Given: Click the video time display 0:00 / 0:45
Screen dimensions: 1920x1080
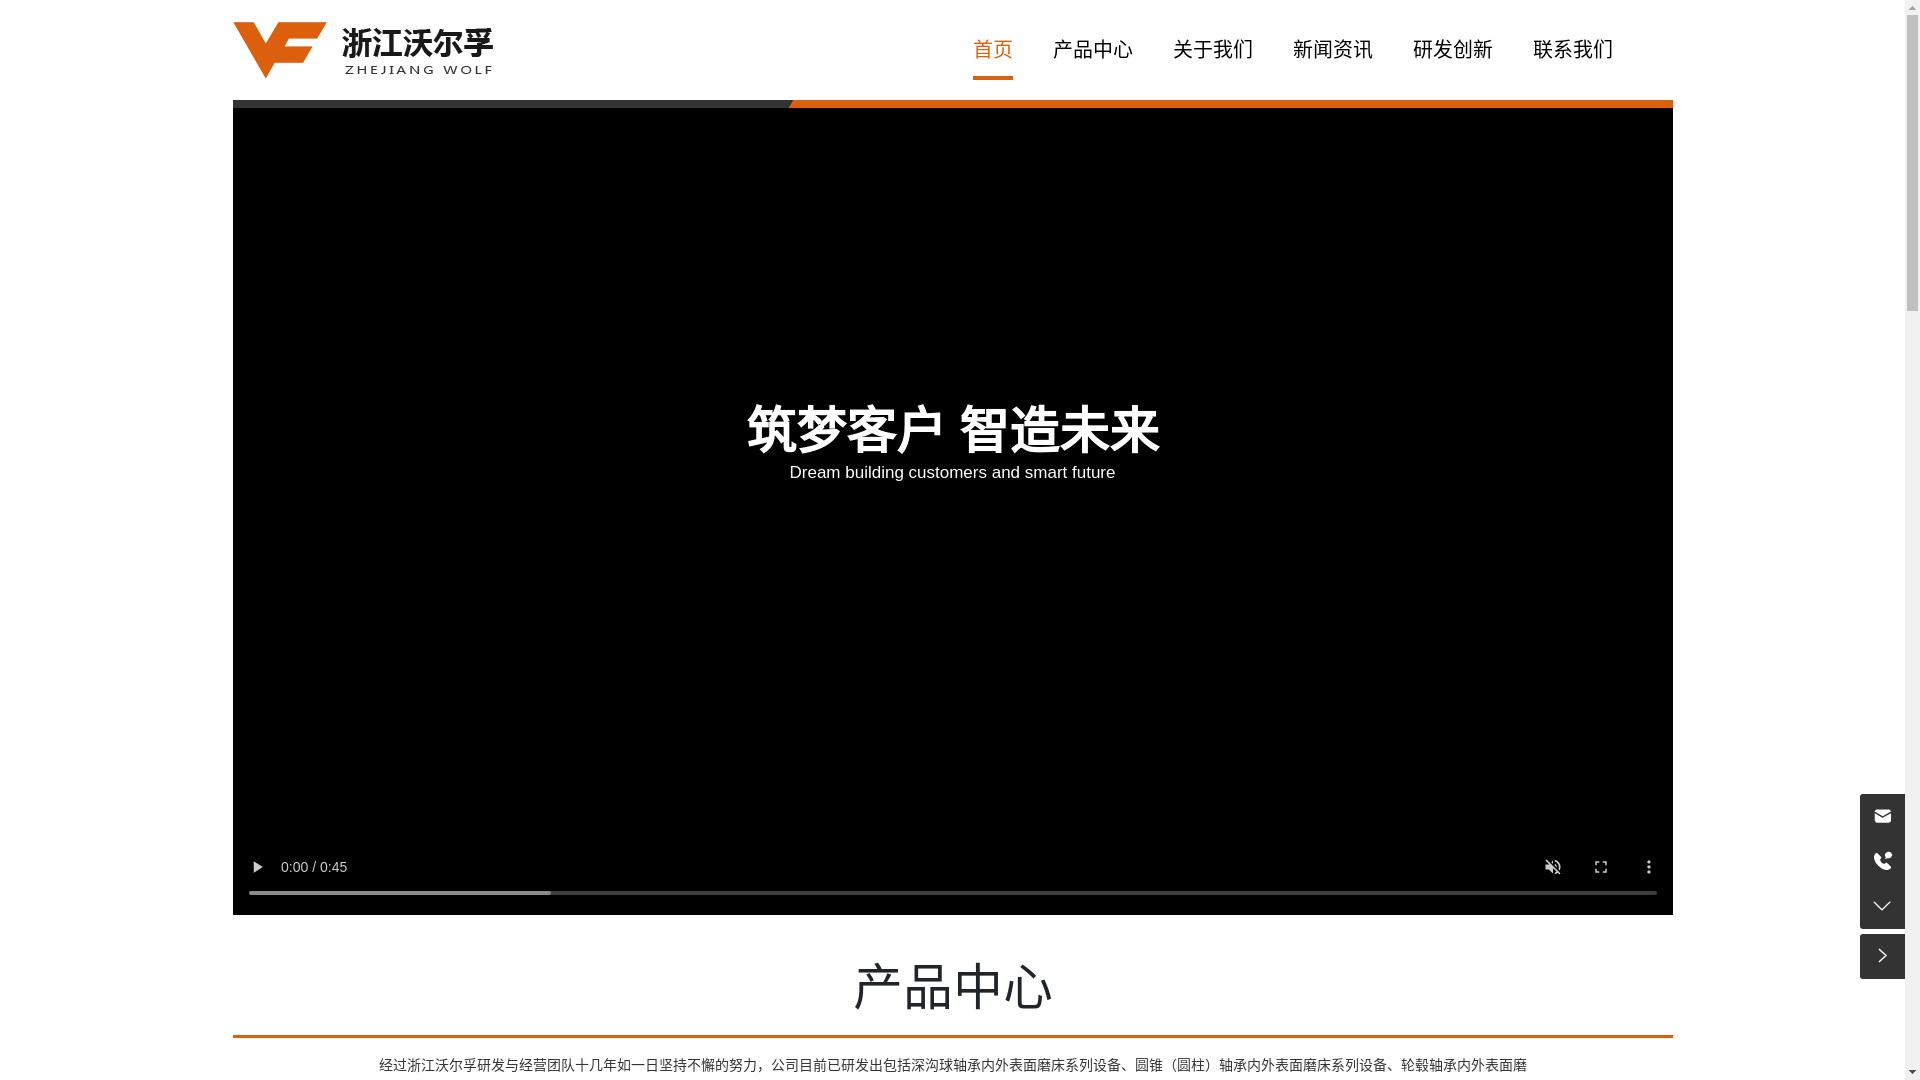Looking at the screenshot, I should (314, 867).
